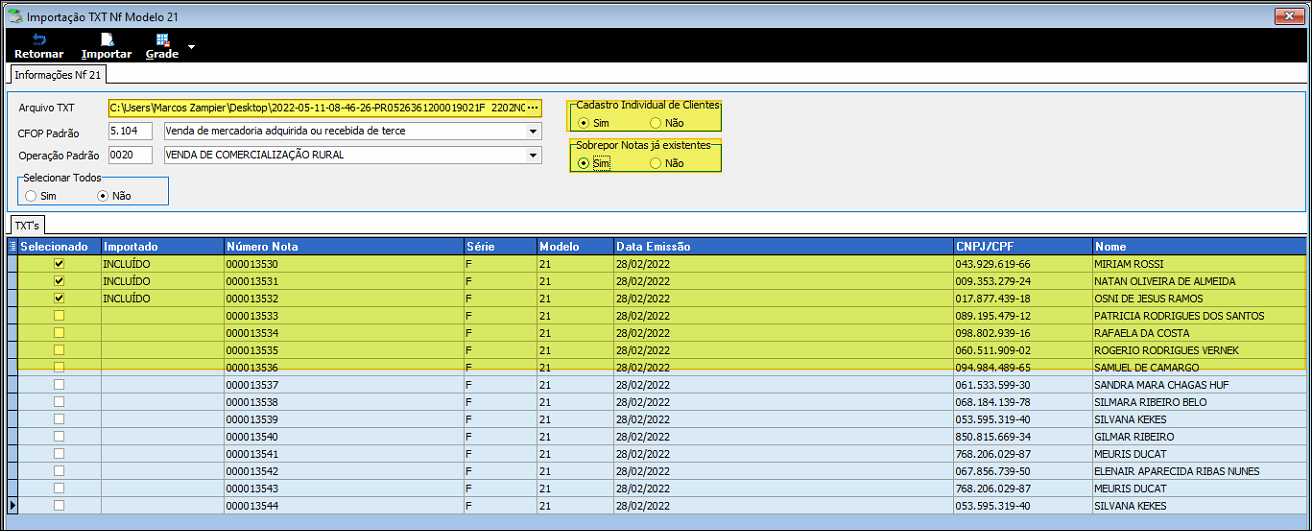Image resolution: width=1312 pixels, height=531 pixels.
Task: Uncheck the checkbox for nota 000013532
Action: [x=59, y=298]
